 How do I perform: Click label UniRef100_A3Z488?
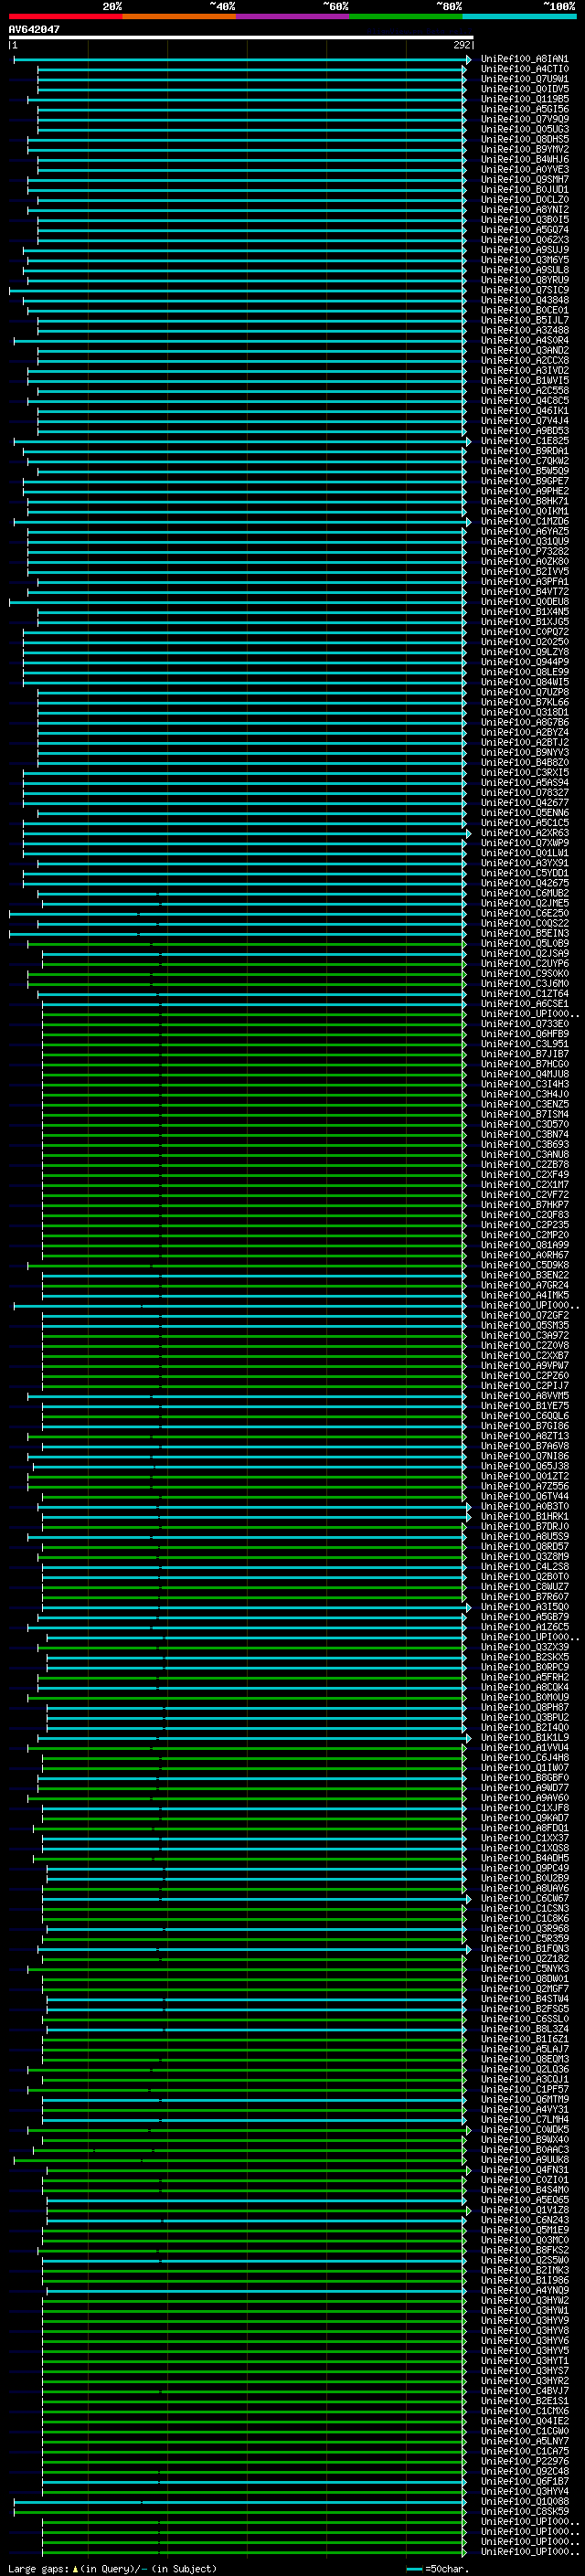(524, 330)
